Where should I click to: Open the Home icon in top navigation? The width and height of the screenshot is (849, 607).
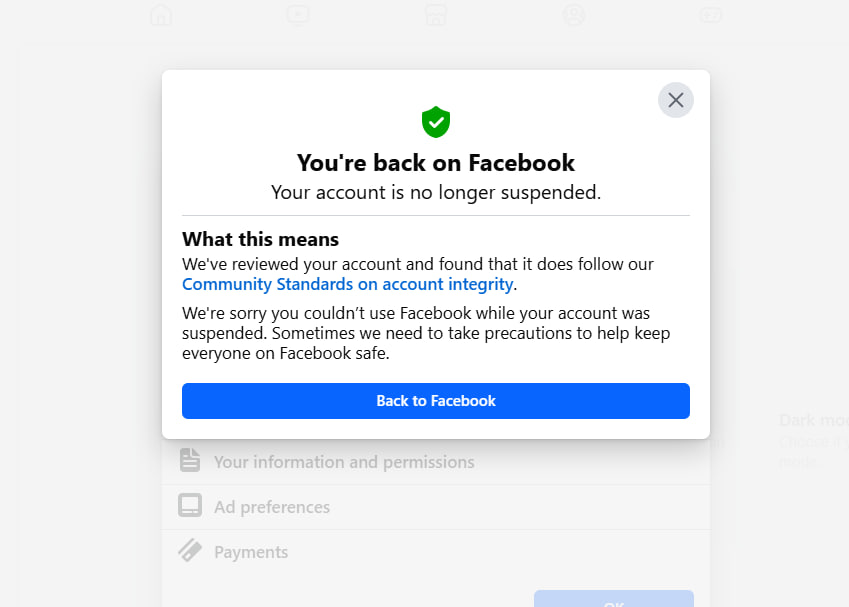pyautogui.click(x=161, y=15)
